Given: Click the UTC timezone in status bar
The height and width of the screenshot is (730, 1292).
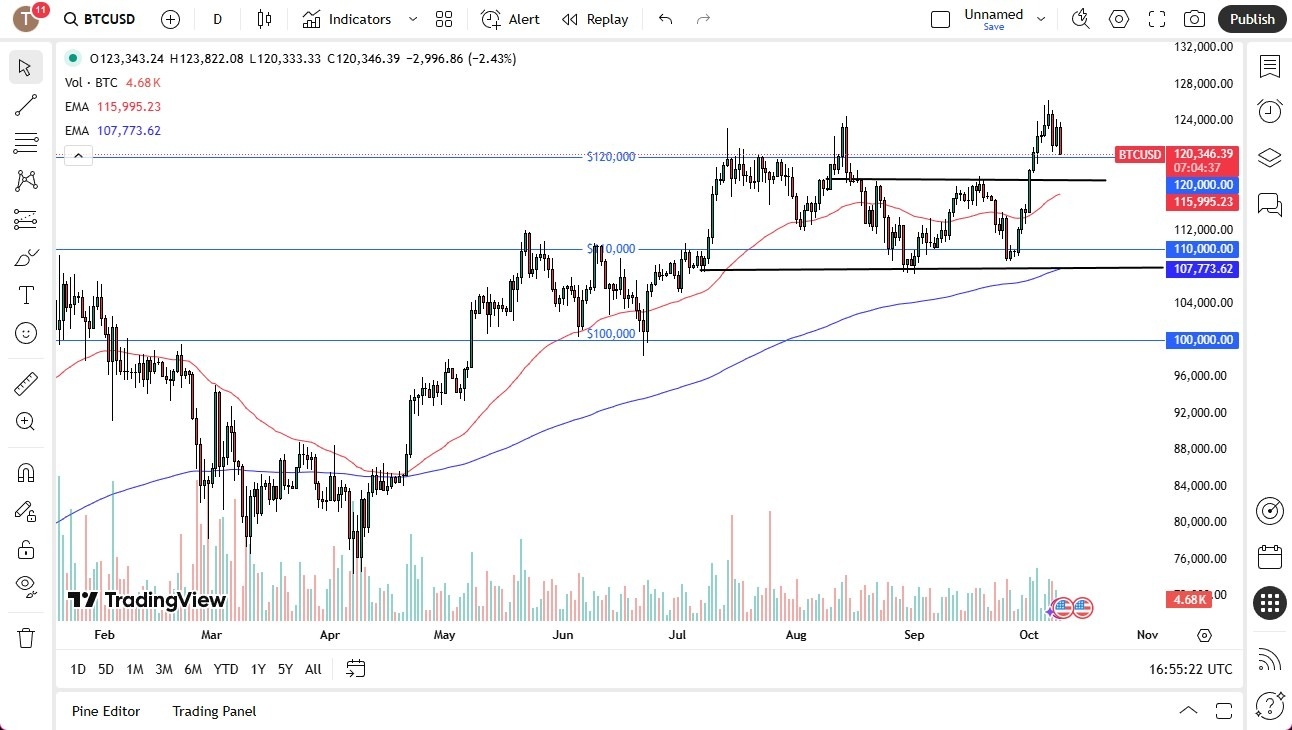Looking at the screenshot, I should coord(1190,669).
